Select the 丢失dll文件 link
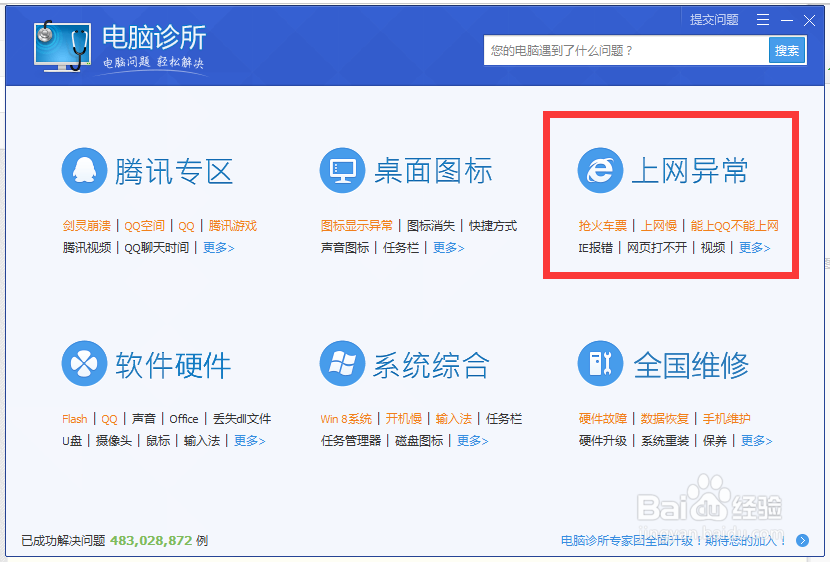The image size is (830, 562). pos(242,419)
